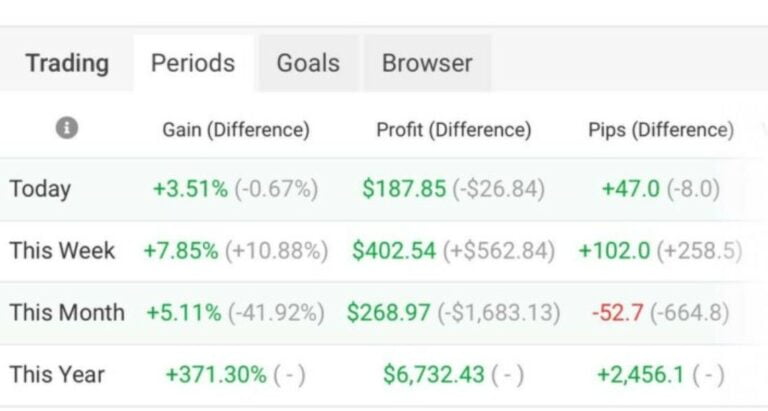Select the Periods tab
This screenshot has width=768, height=411.
coord(193,63)
